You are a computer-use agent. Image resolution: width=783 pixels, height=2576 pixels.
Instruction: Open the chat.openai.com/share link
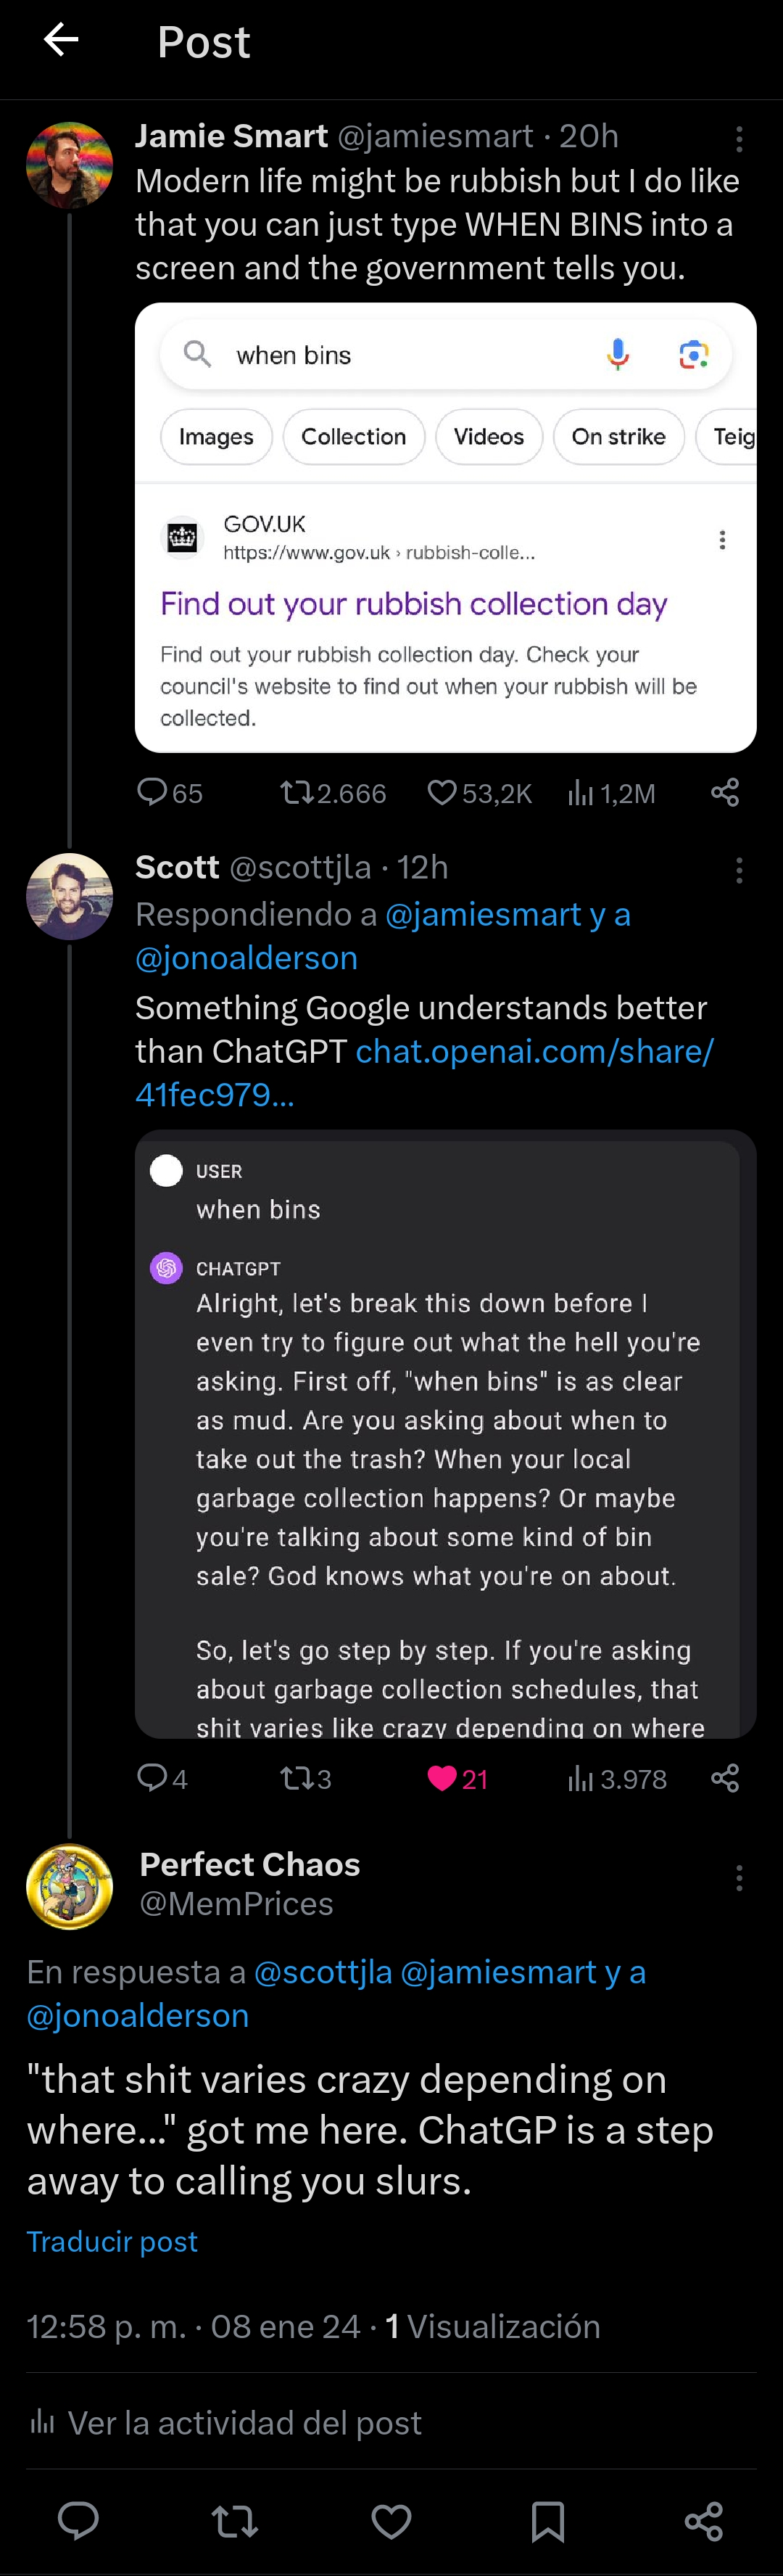point(424,1072)
